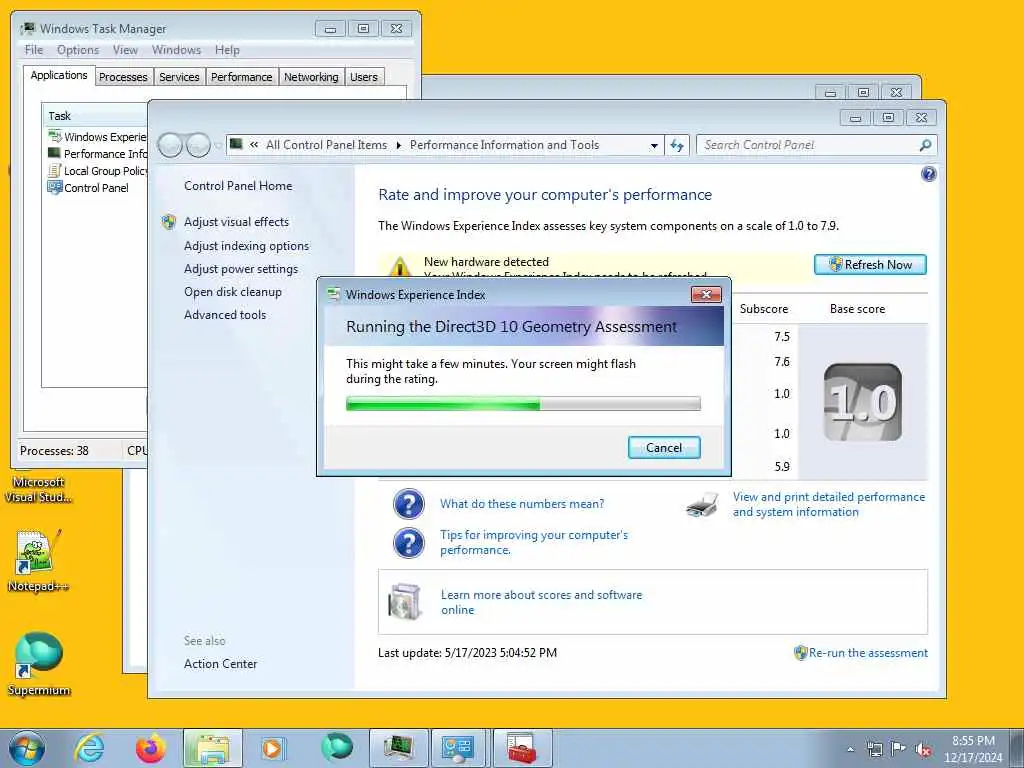
Task: Open Advanced tools link
Action: click(x=225, y=315)
